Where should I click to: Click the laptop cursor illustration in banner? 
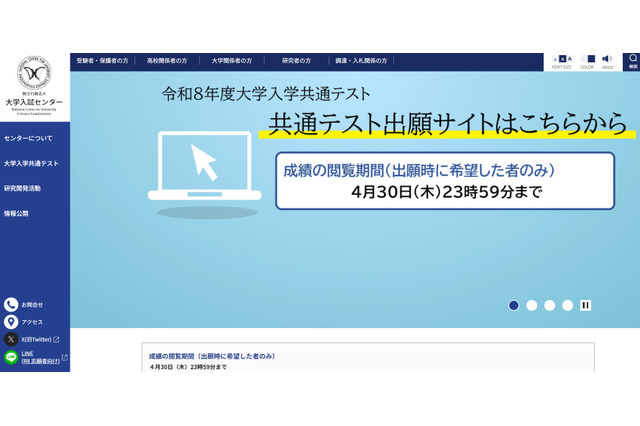tap(204, 173)
